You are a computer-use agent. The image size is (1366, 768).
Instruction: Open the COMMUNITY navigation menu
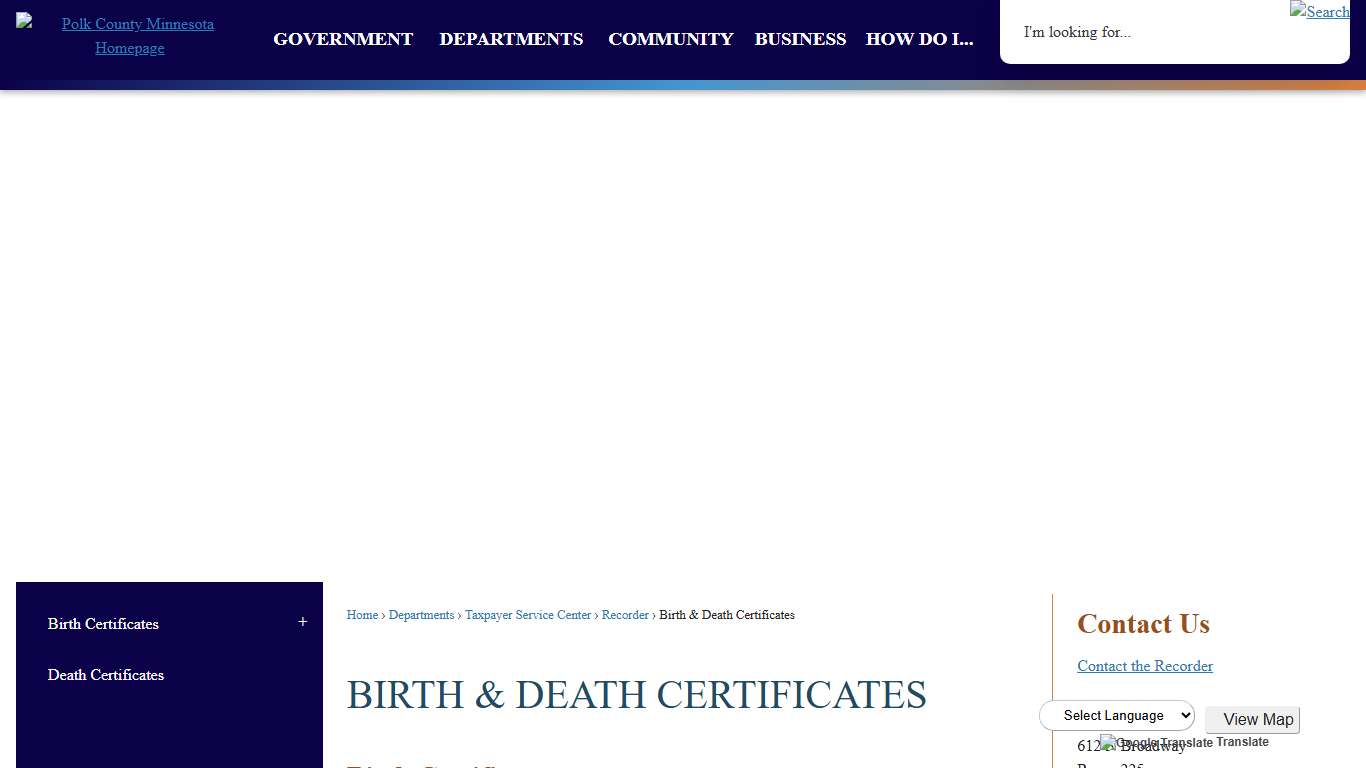pyautogui.click(x=670, y=39)
